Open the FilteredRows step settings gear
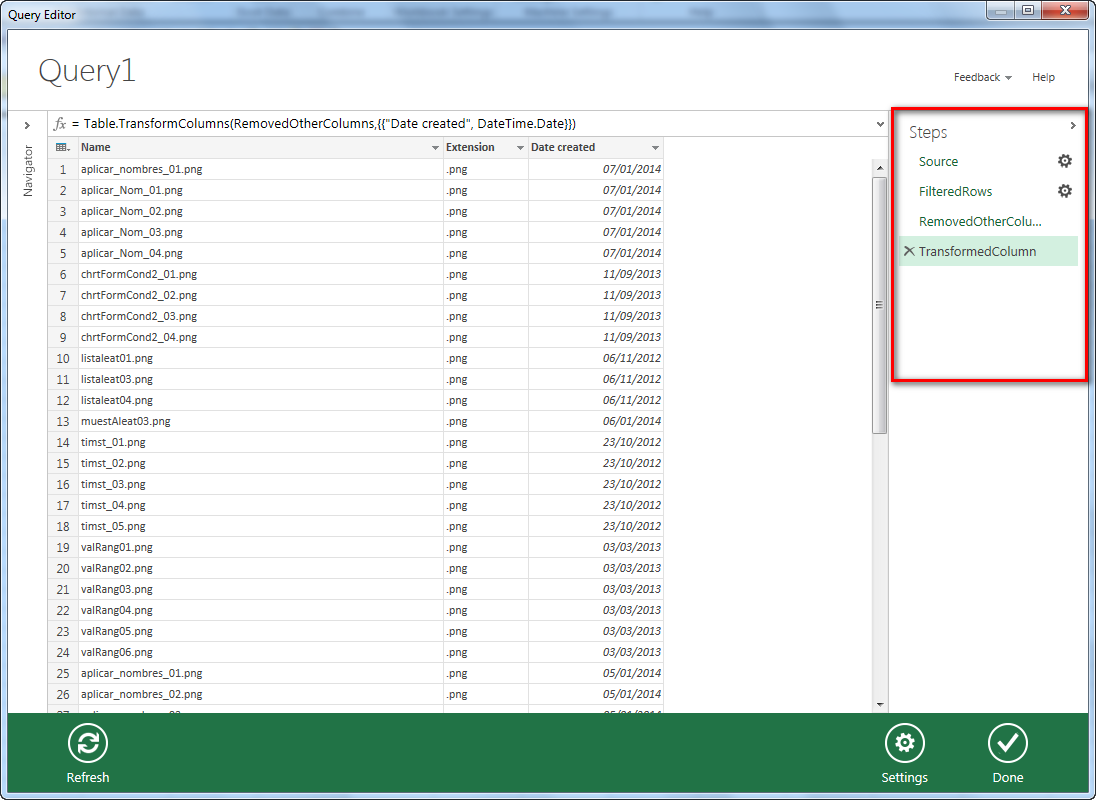This screenshot has height=800, width=1096. coord(1064,191)
